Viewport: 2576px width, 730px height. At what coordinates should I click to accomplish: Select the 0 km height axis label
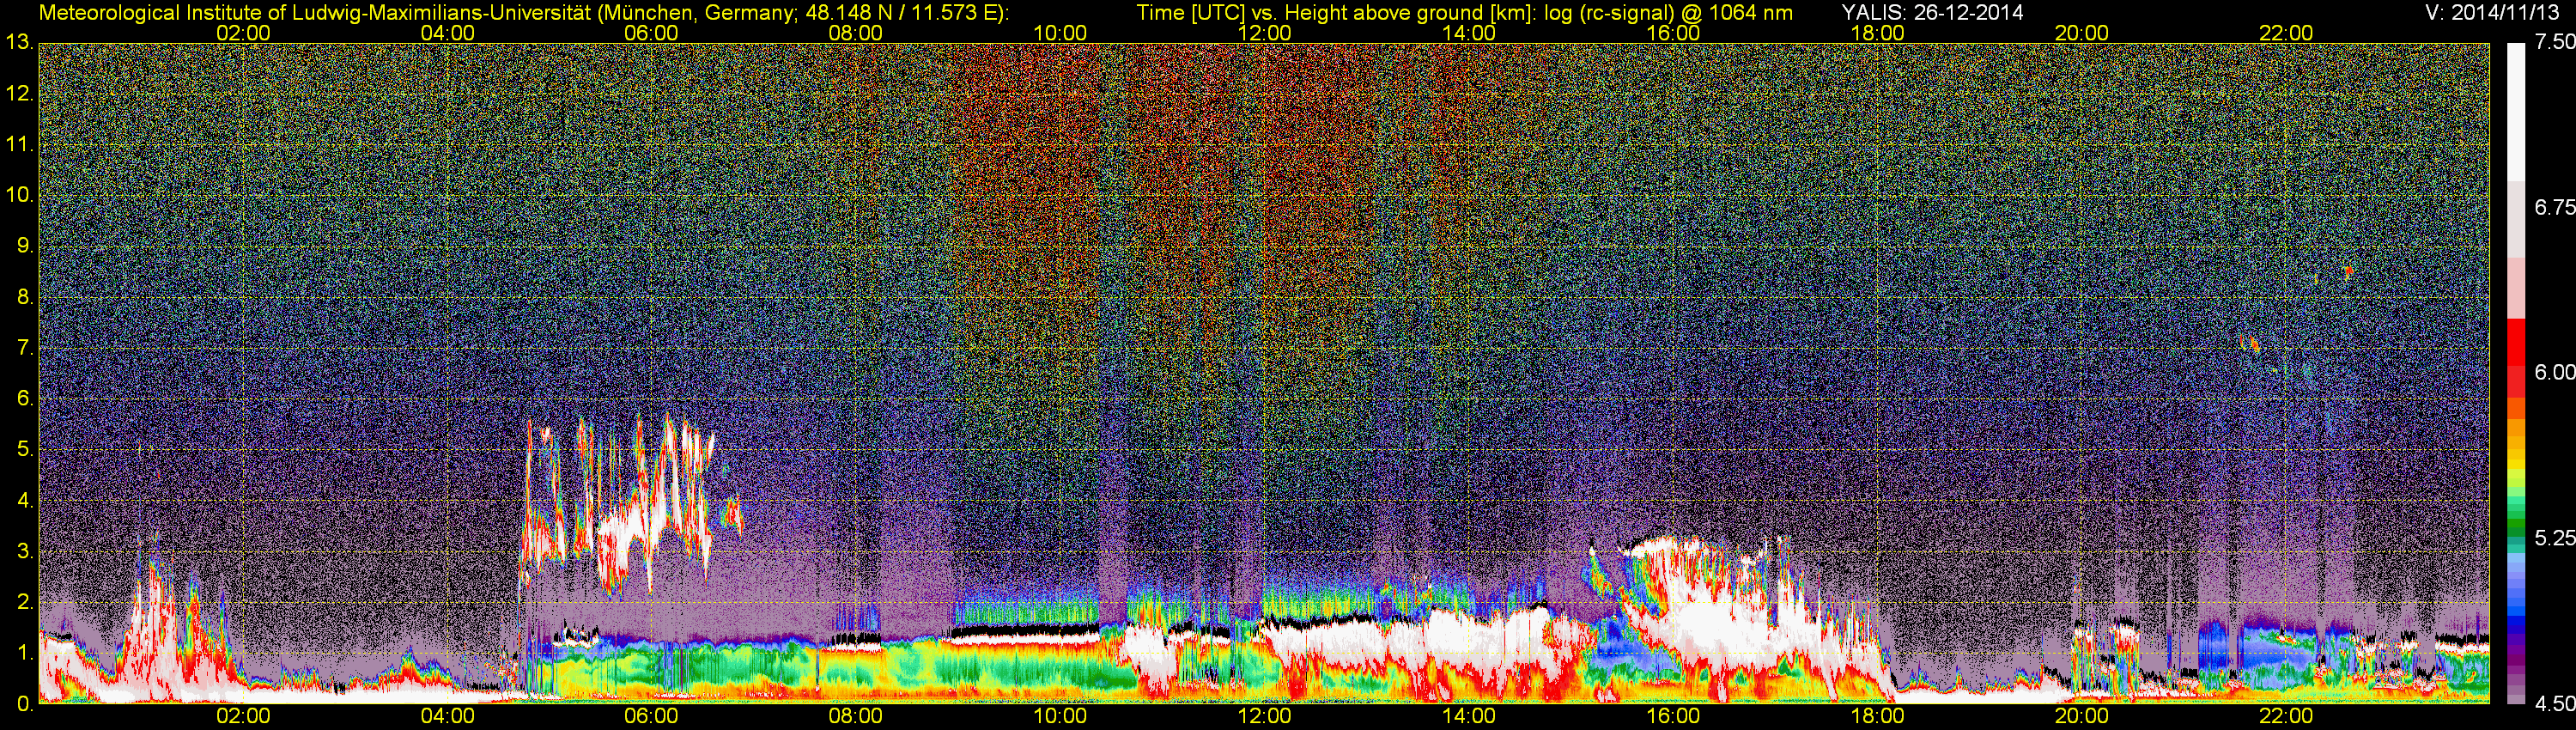[25, 704]
